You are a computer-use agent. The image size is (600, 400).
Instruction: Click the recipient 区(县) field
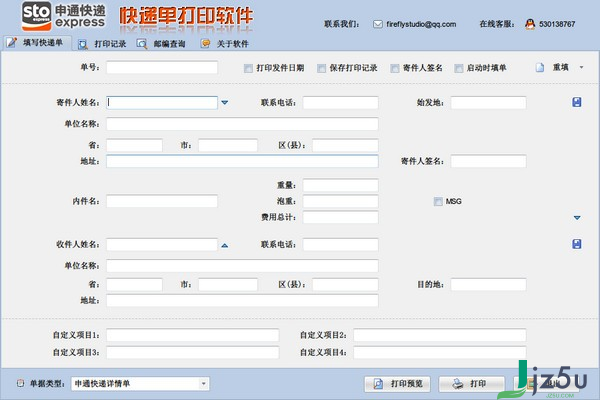pos(345,284)
